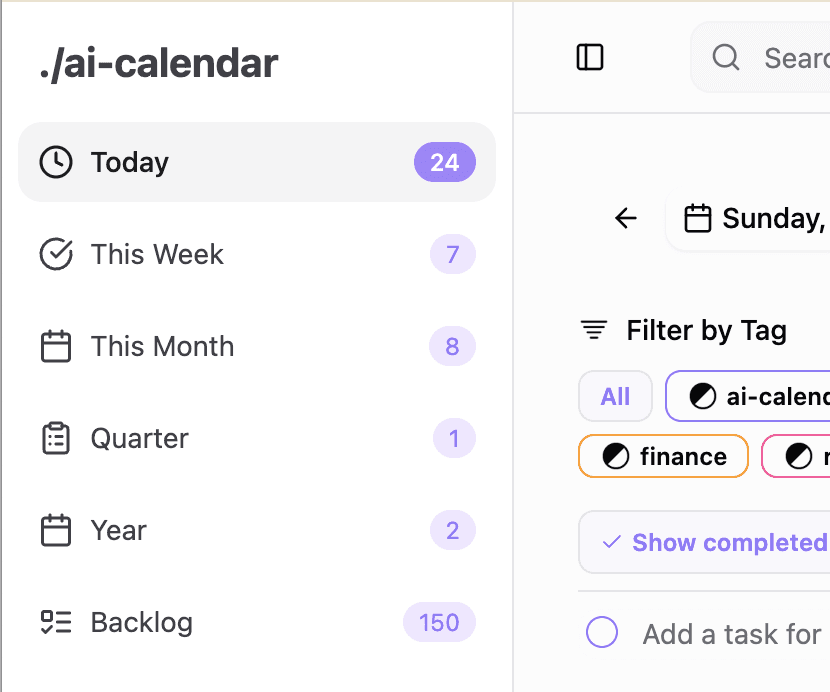The width and height of the screenshot is (830, 692).
Task: Click the Quarter clipboard icon
Action: [x=56, y=439]
